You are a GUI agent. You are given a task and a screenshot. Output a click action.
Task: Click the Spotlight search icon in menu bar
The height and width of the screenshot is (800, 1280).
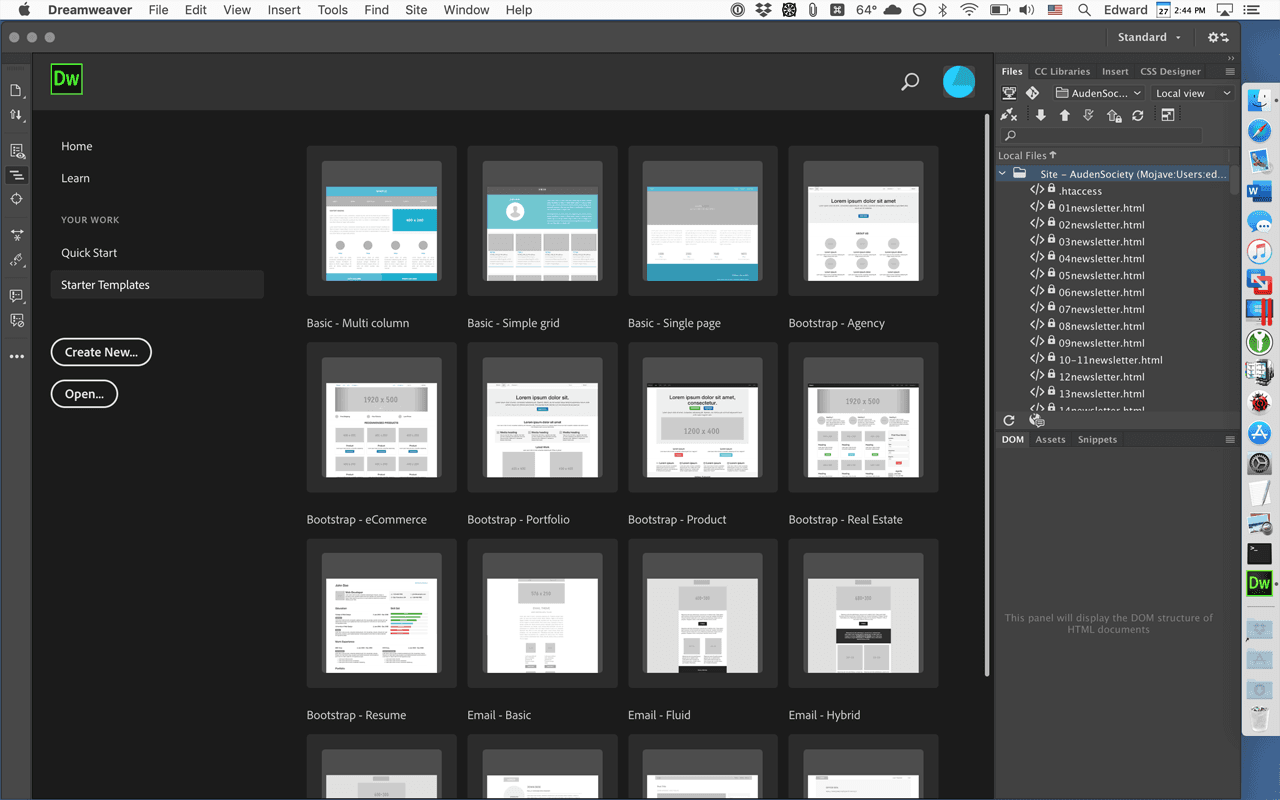coord(1085,10)
